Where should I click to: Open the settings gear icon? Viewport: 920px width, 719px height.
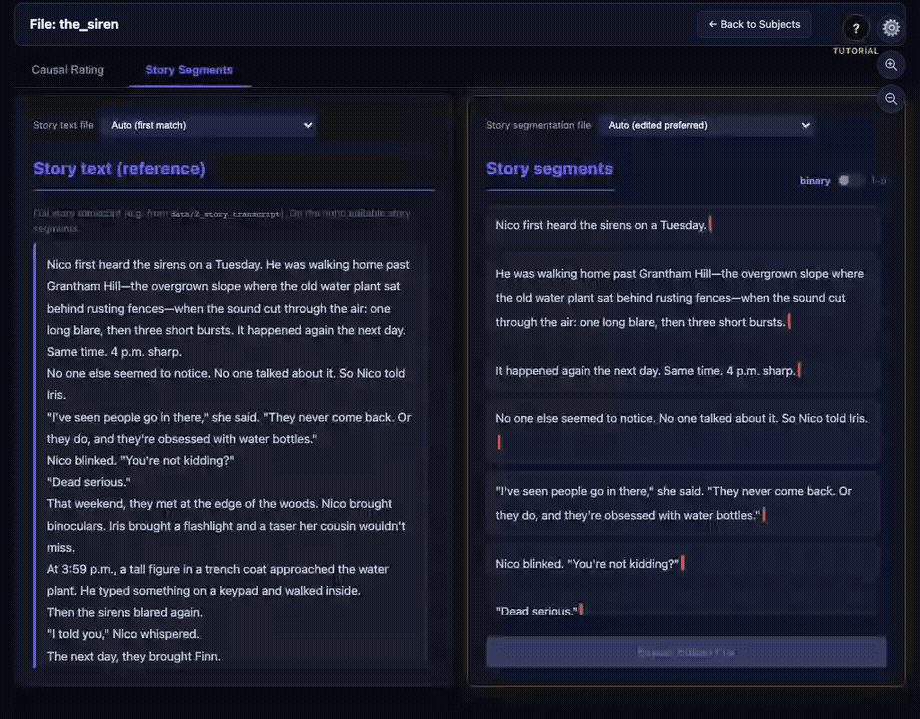point(891,28)
